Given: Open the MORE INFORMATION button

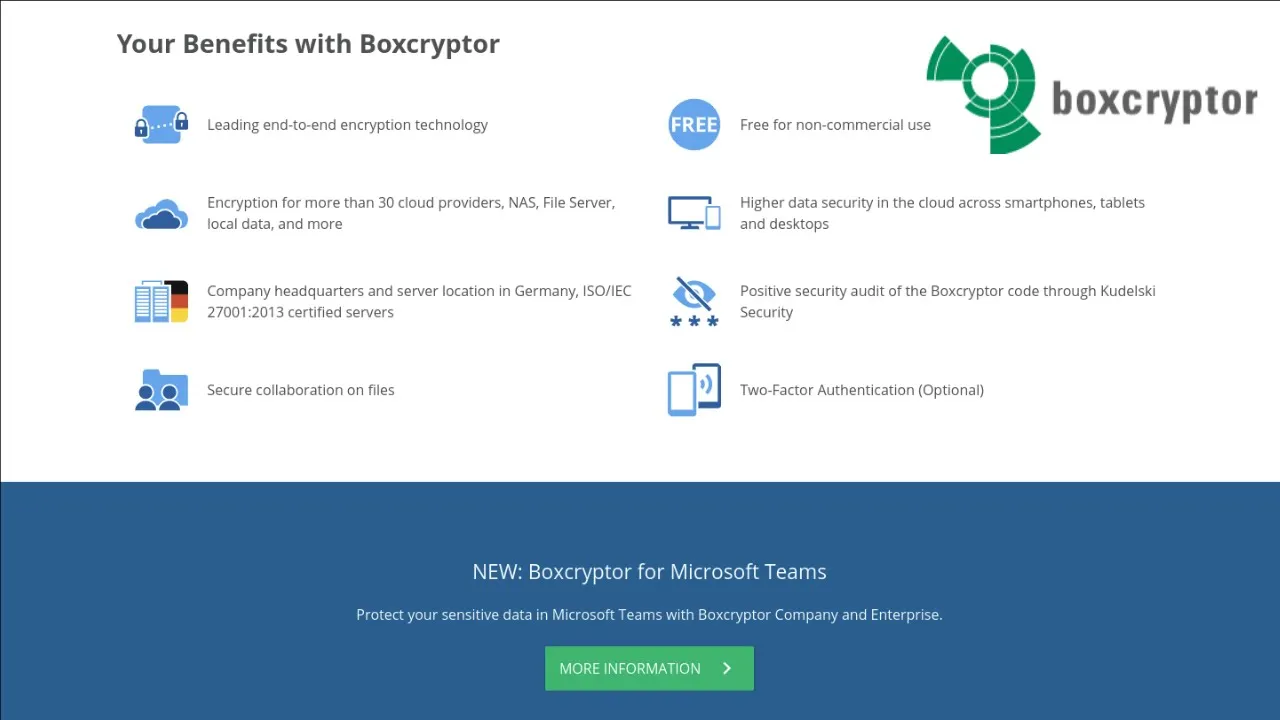Looking at the screenshot, I should [x=649, y=668].
